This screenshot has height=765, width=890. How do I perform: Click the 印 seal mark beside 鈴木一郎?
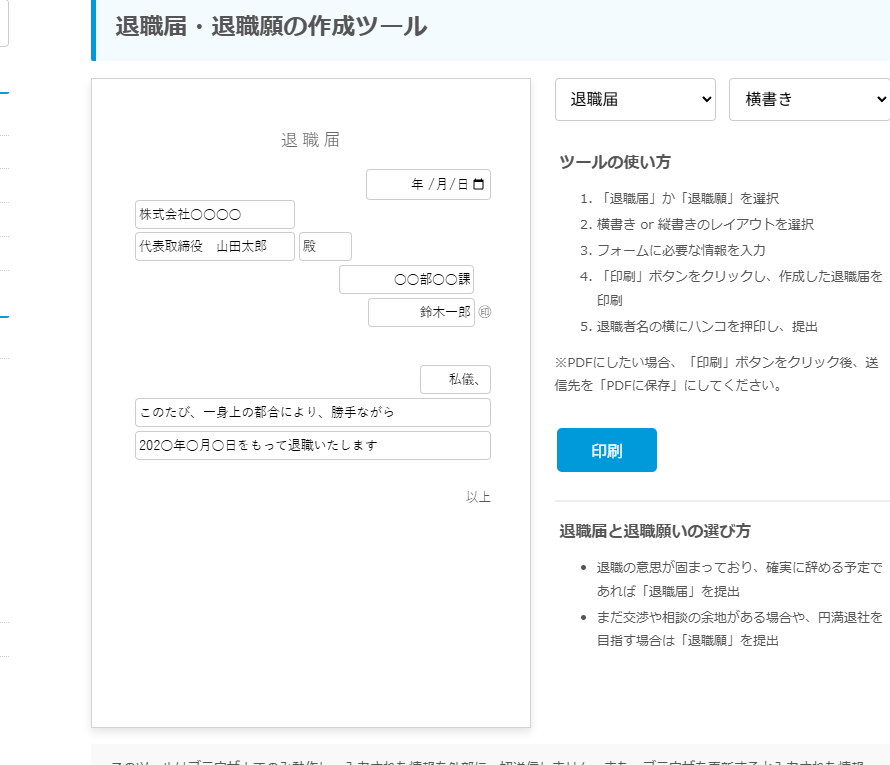point(485,312)
